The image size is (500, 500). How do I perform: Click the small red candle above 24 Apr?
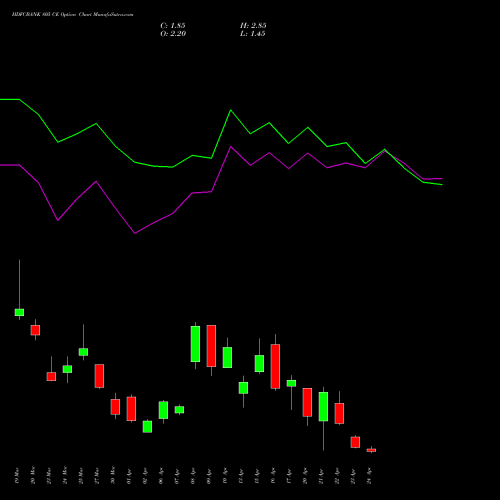(371, 450)
